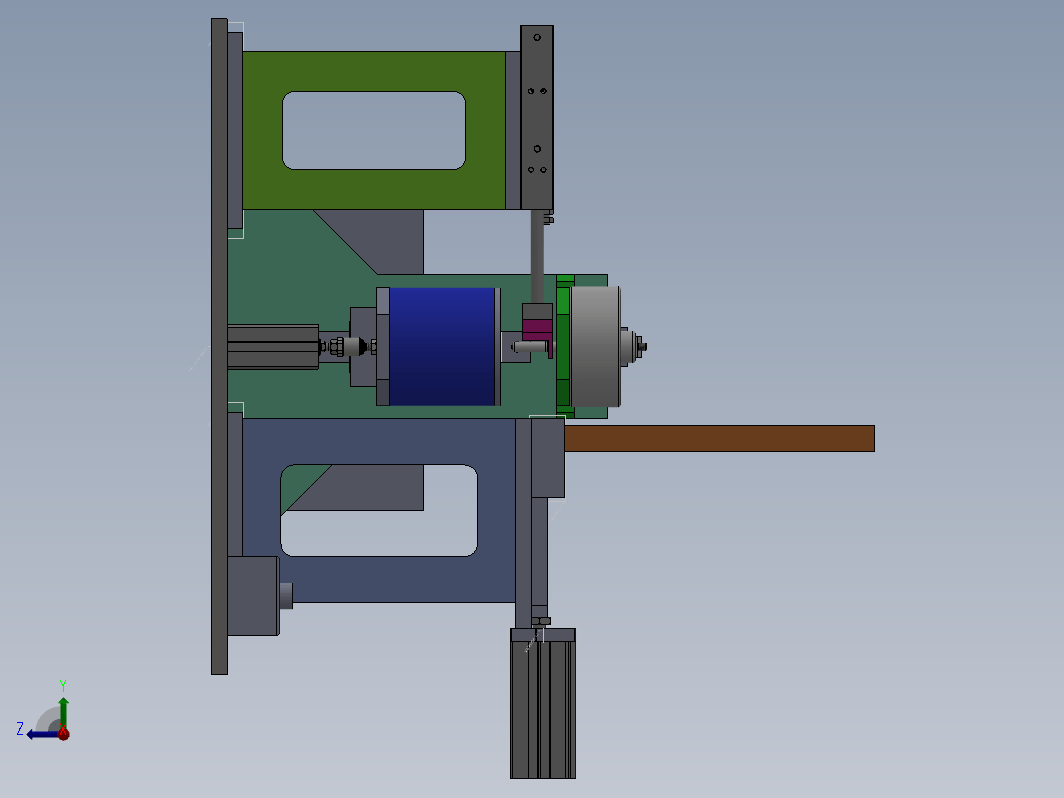Viewport: 1064px width, 798px height.
Task: Select the thin vertical rod below dark rail
Action: coord(537,256)
